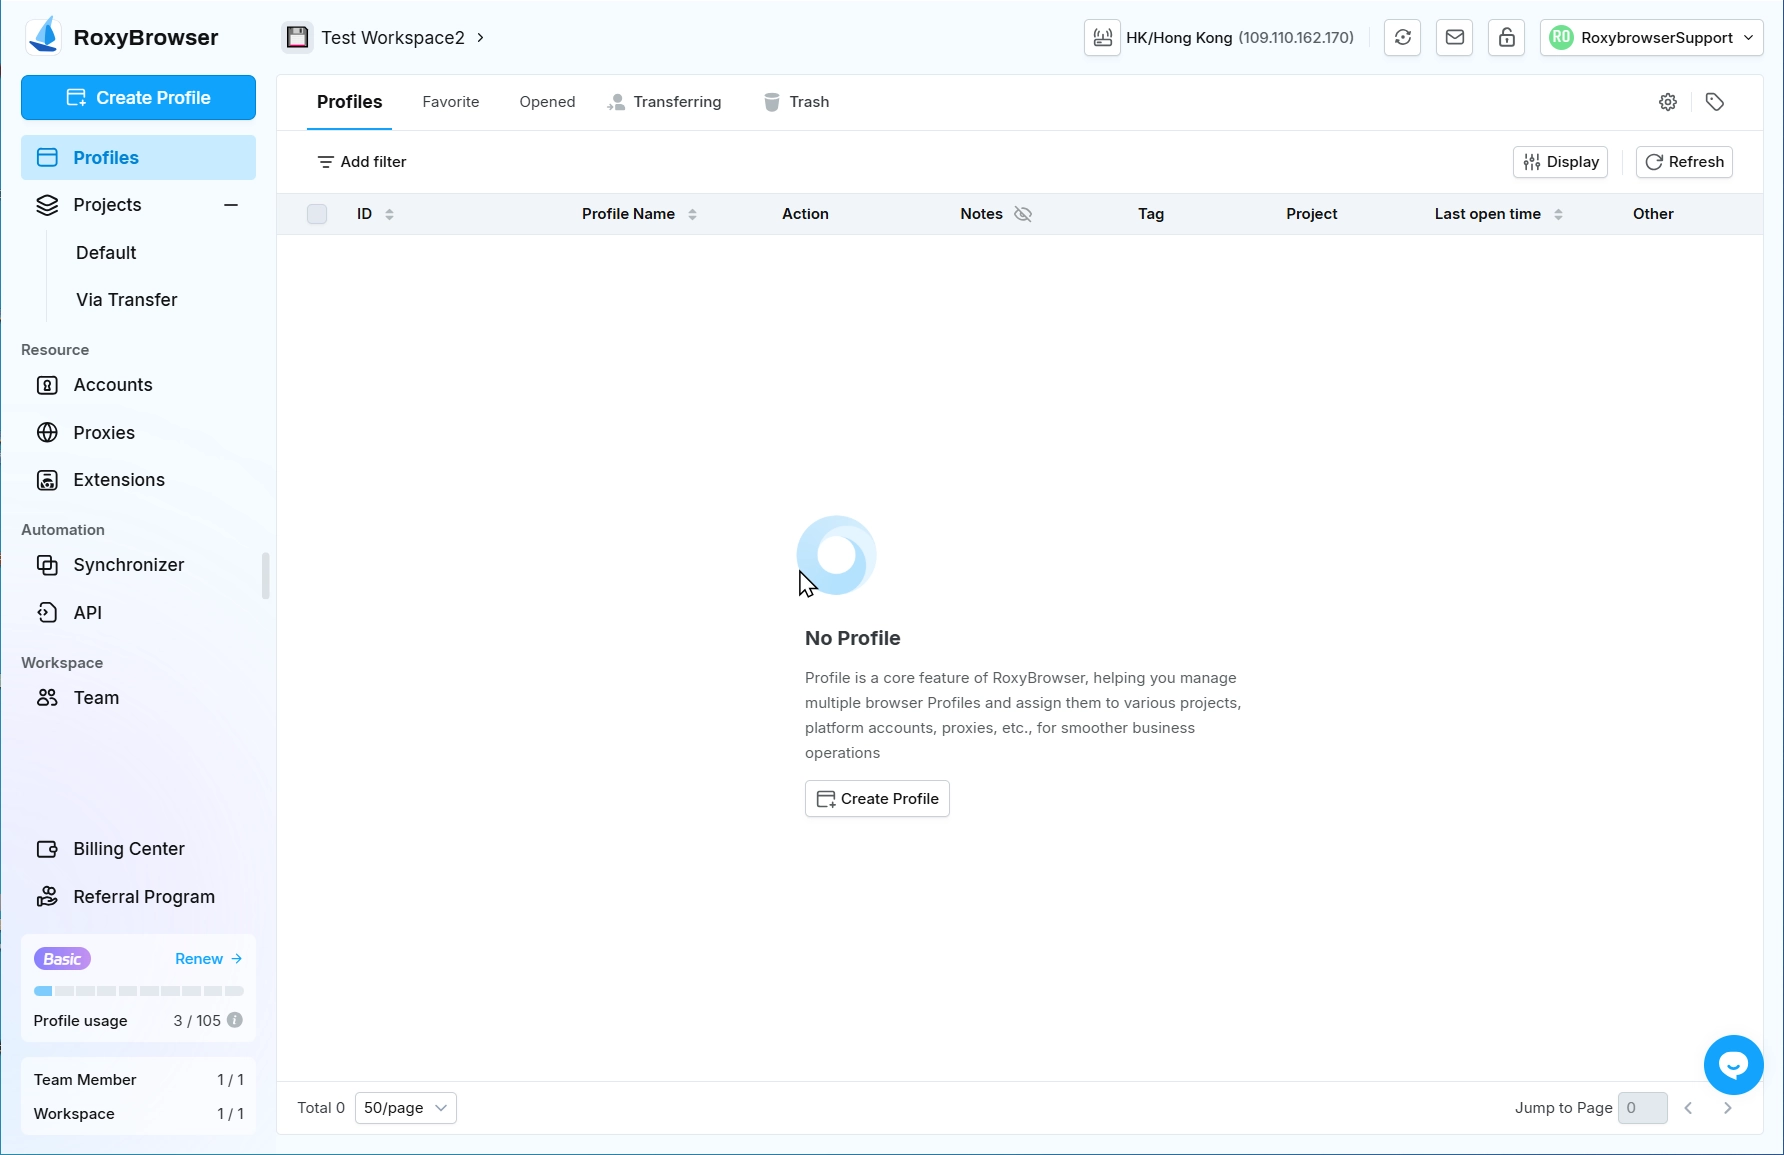Click the blue Create Profile button

click(138, 98)
